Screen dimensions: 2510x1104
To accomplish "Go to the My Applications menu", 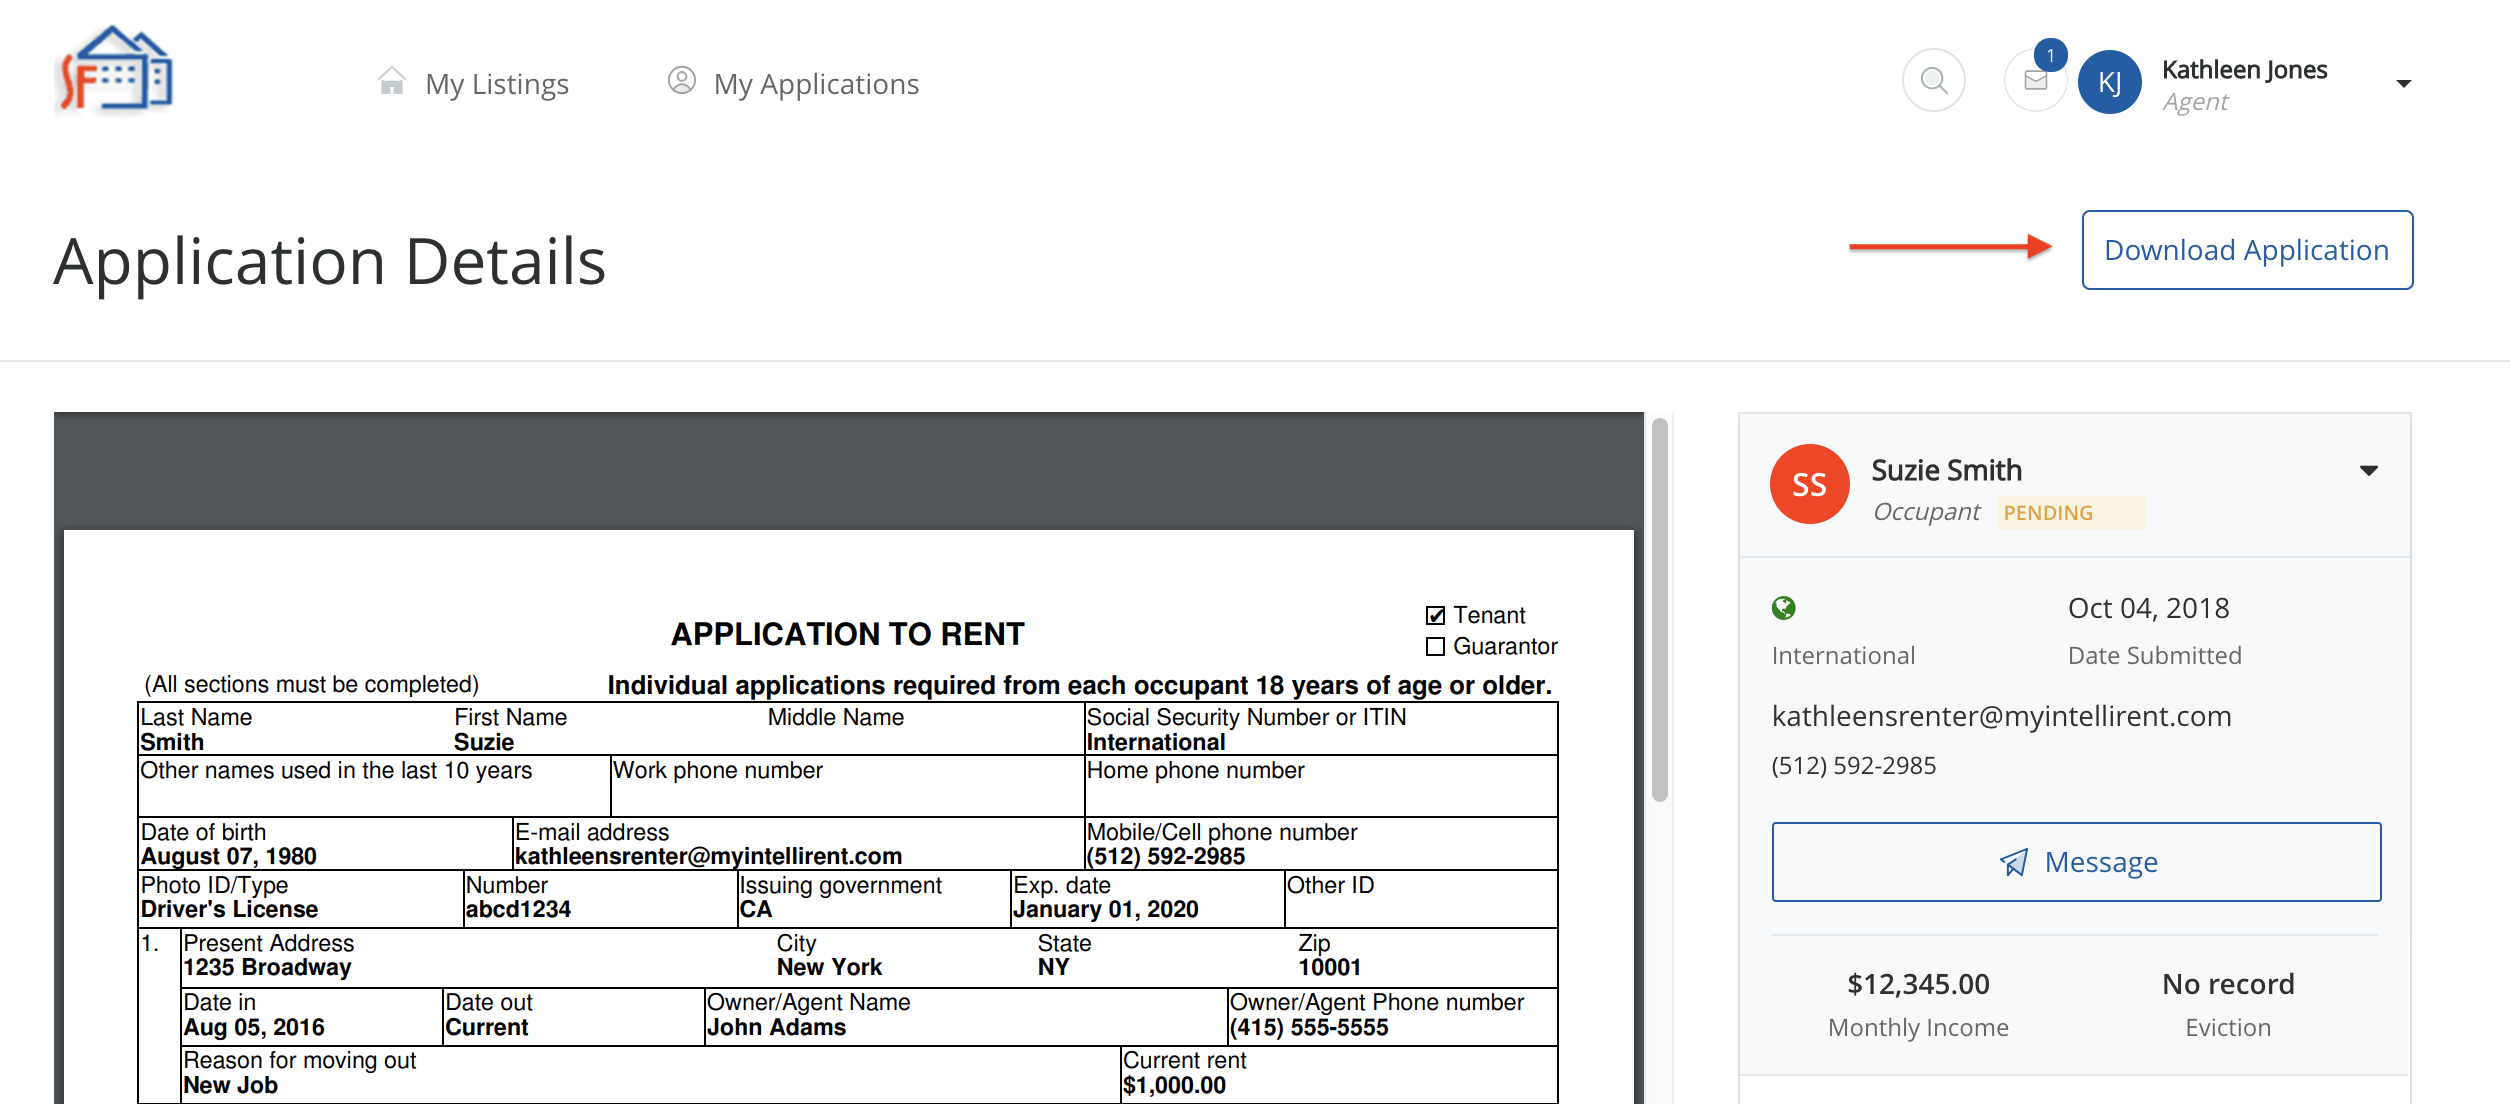I will 816,84.
